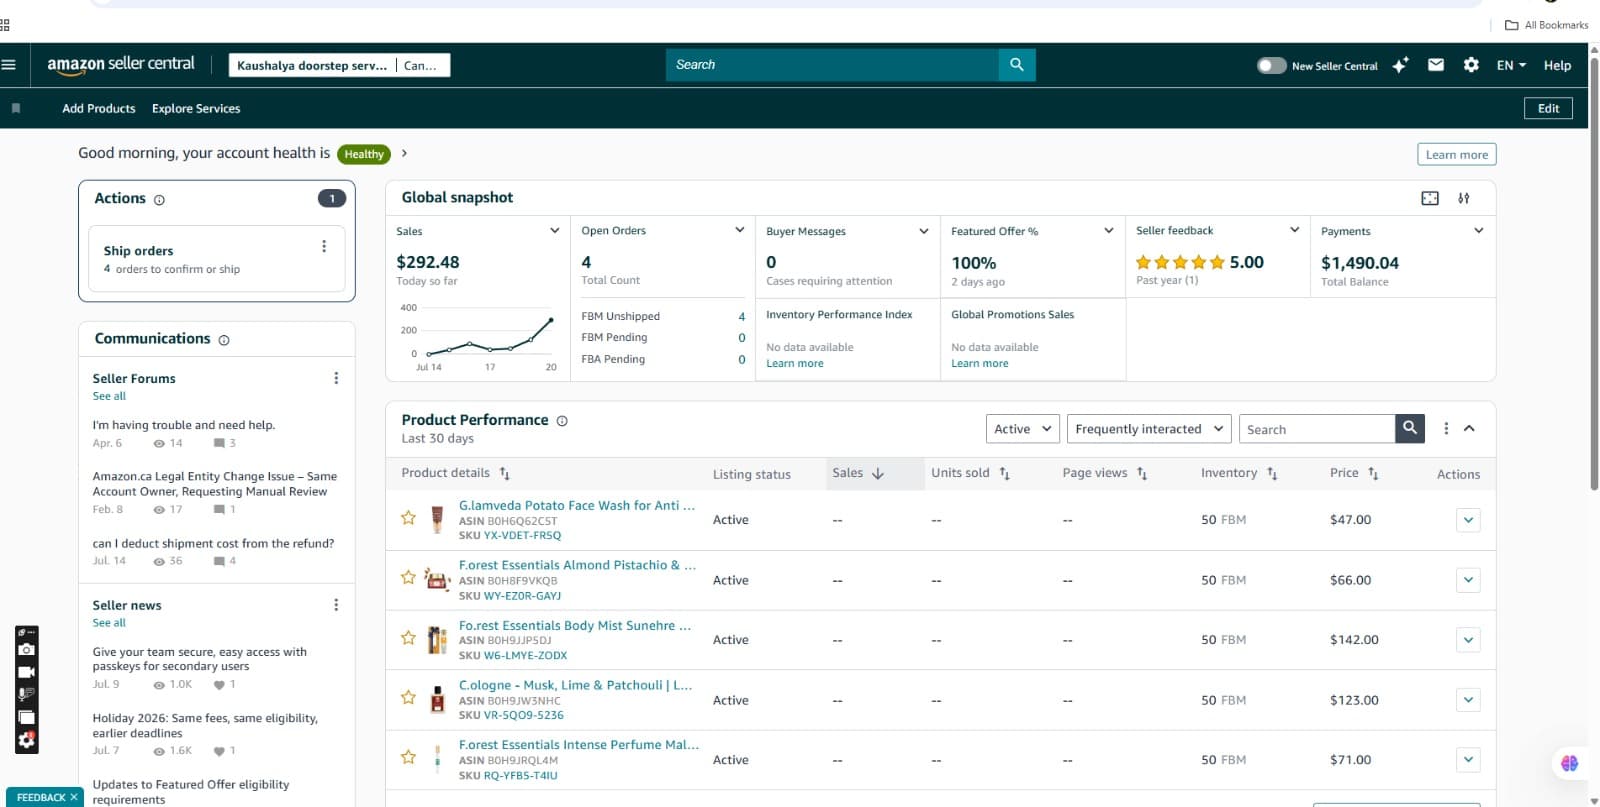Screen dimensions: 1600x807
Task: Expand the Sales card dropdown chevron
Action: coord(554,231)
